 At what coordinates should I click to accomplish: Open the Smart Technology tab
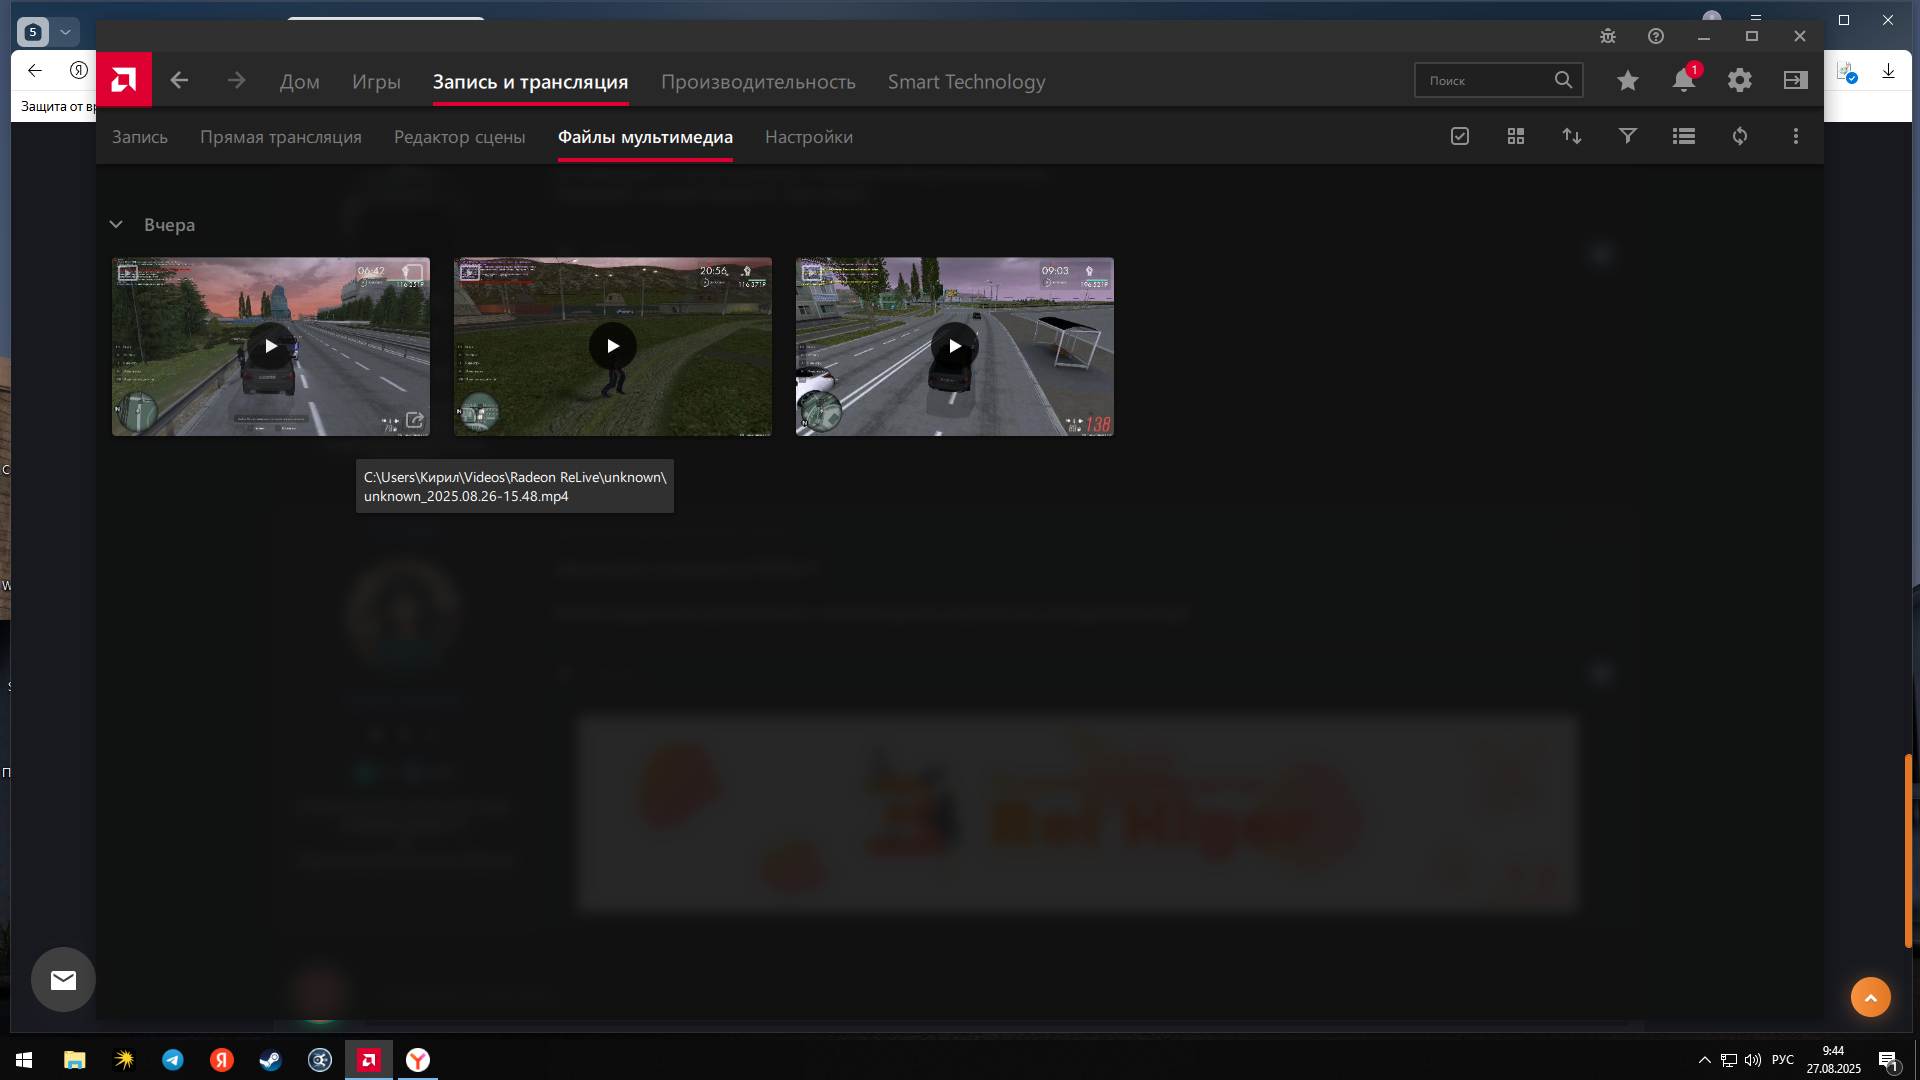(966, 82)
